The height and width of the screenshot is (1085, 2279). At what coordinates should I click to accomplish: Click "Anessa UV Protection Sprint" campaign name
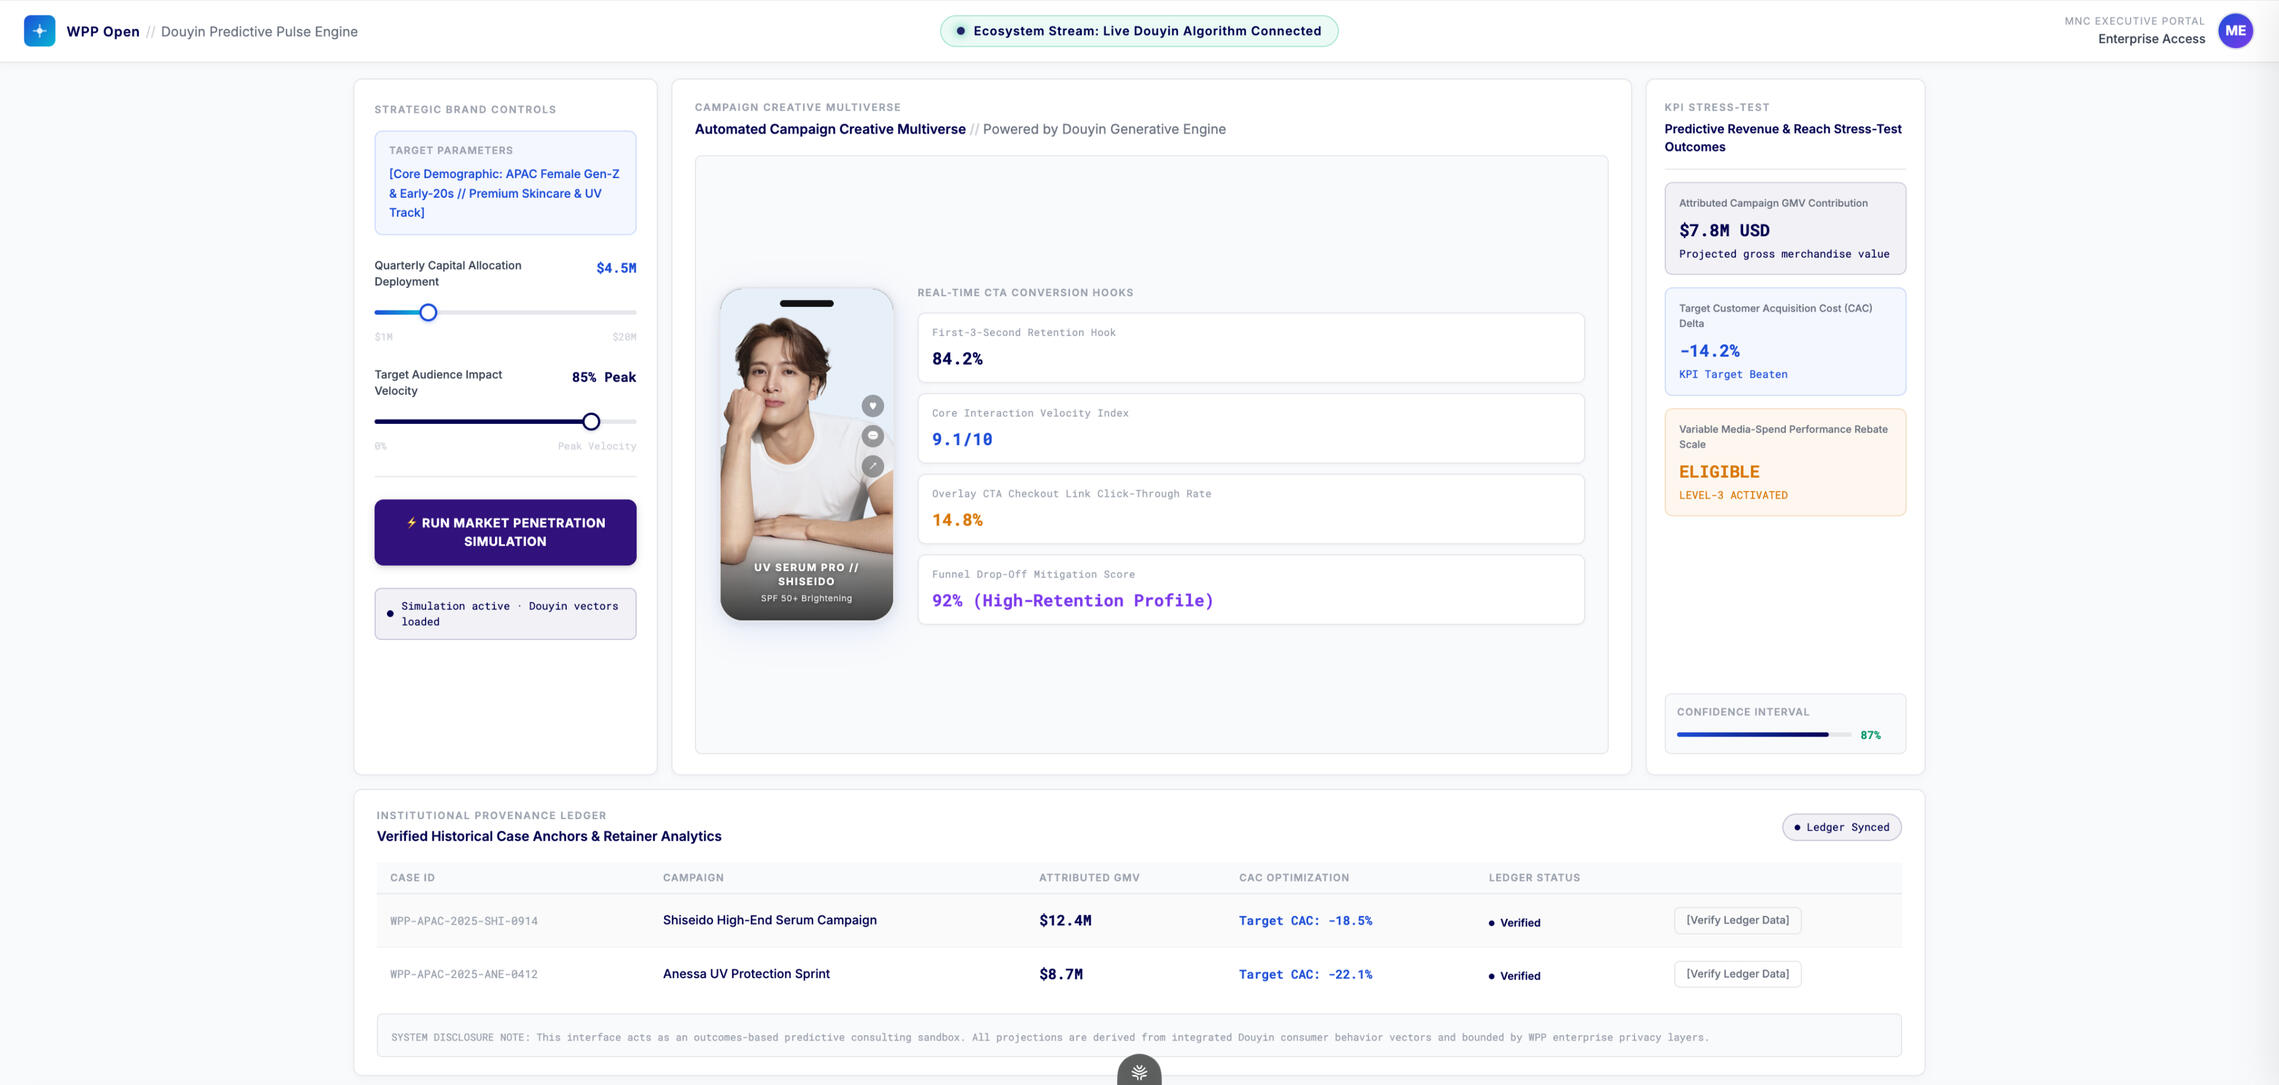[x=746, y=974]
